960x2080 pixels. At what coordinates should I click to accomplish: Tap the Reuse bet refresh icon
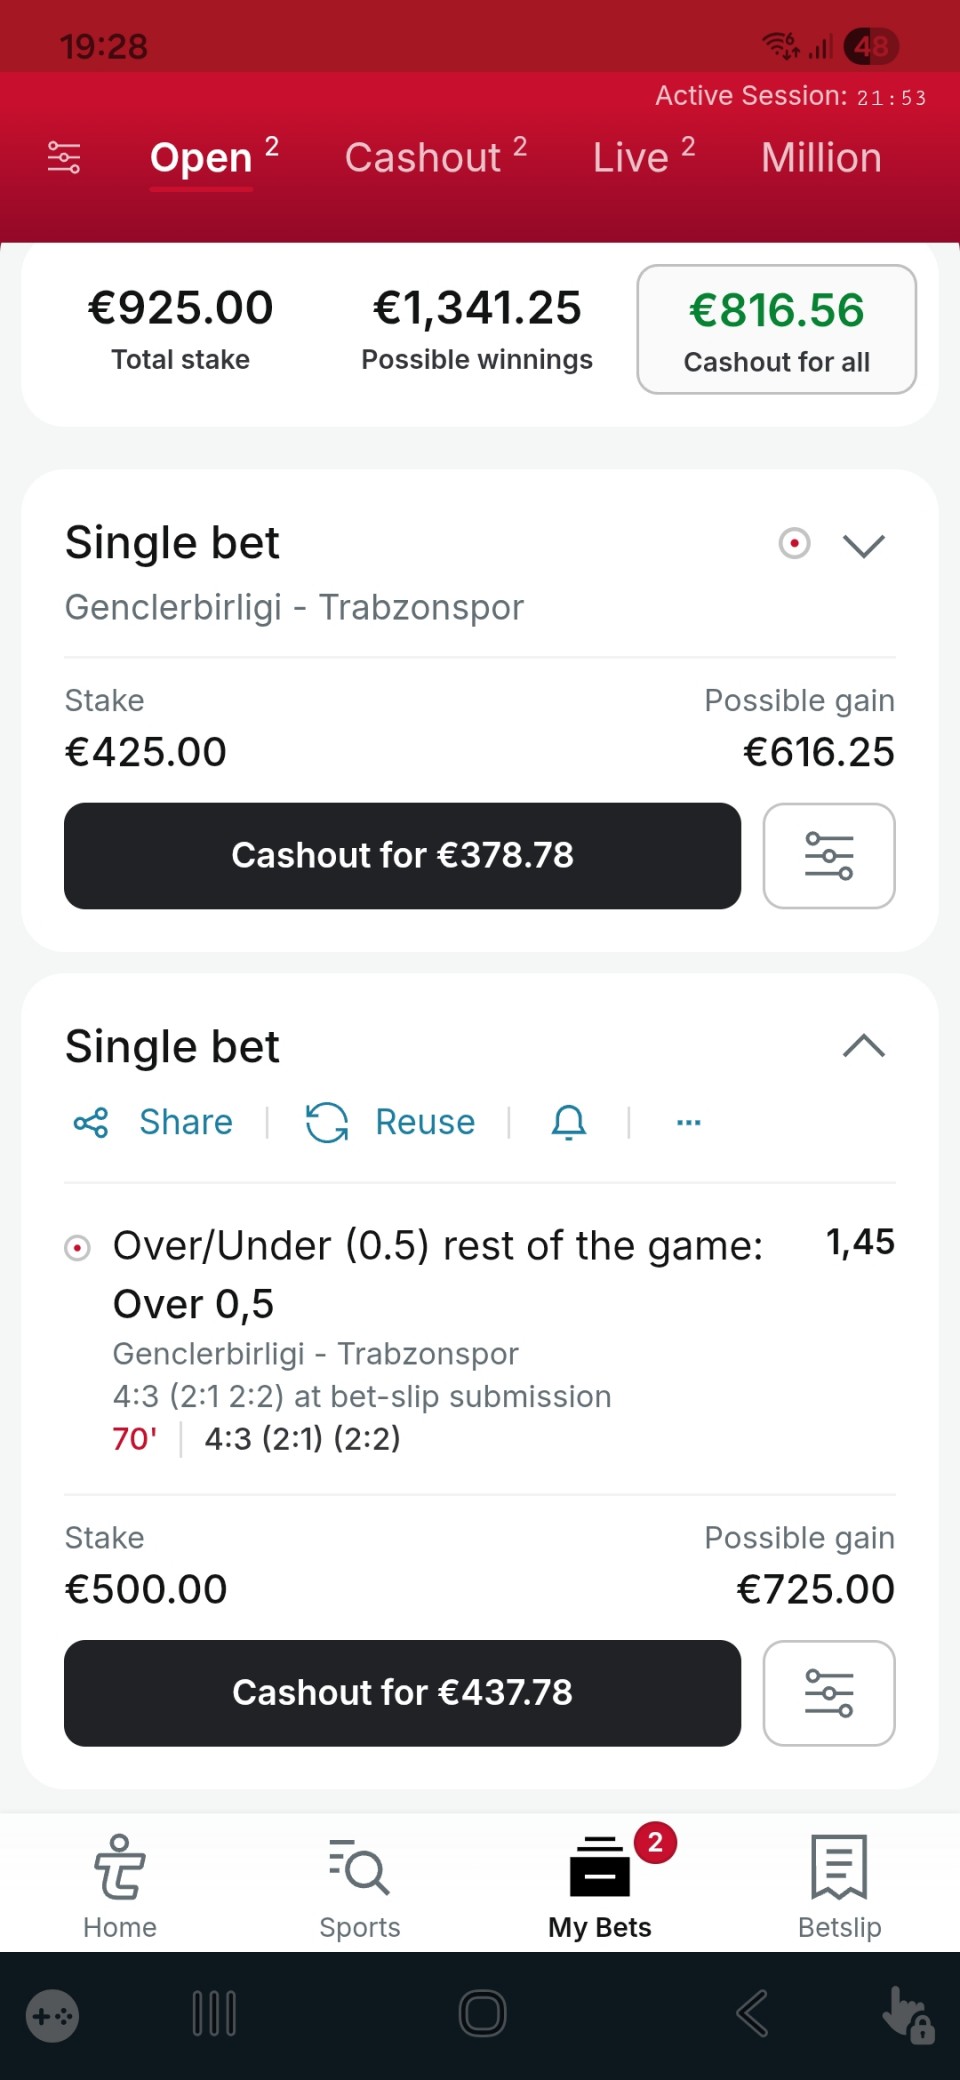327,1122
